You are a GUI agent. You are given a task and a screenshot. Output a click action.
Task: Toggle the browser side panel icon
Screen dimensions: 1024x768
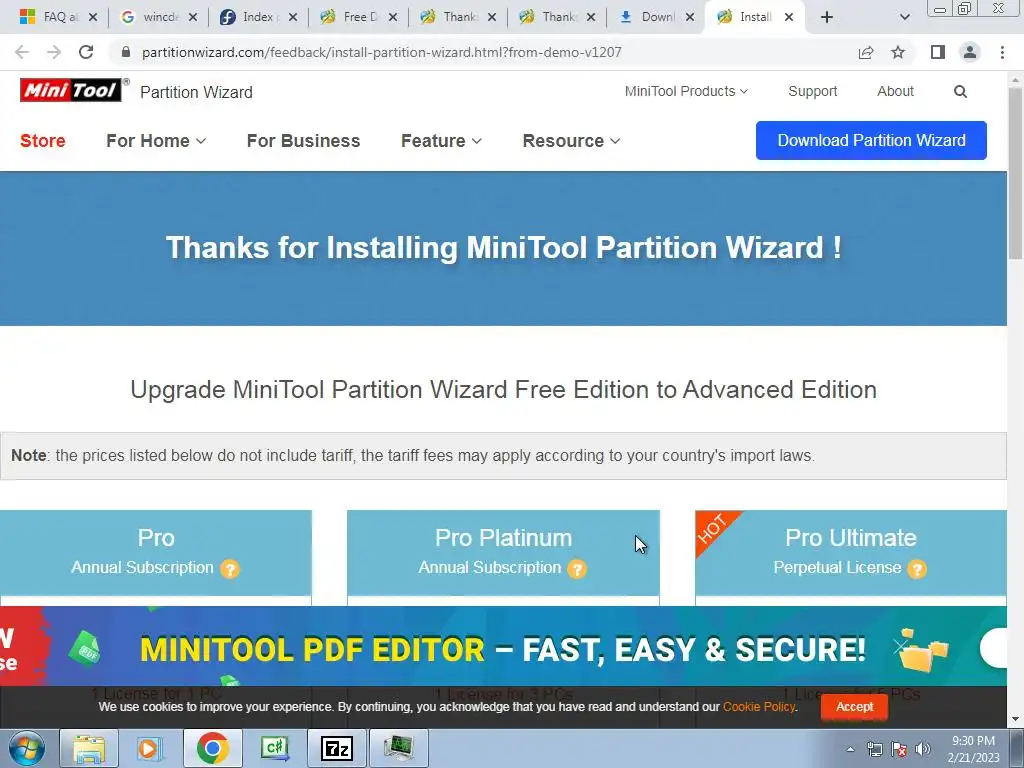(x=938, y=52)
